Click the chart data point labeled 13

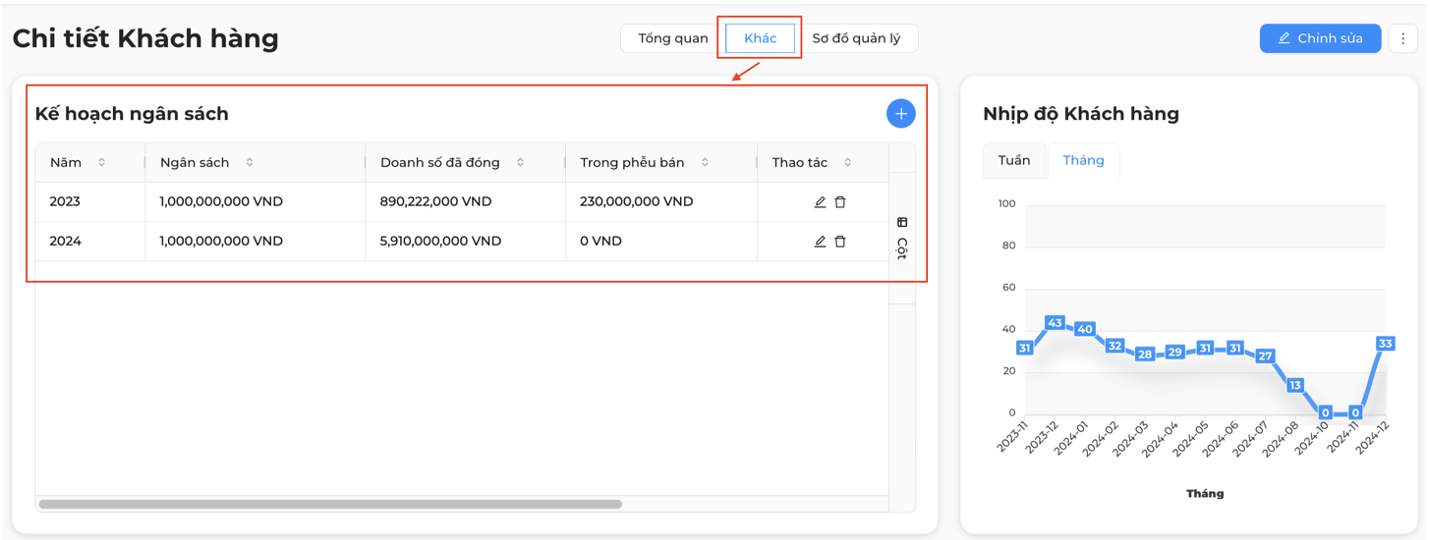(1295, 385)
